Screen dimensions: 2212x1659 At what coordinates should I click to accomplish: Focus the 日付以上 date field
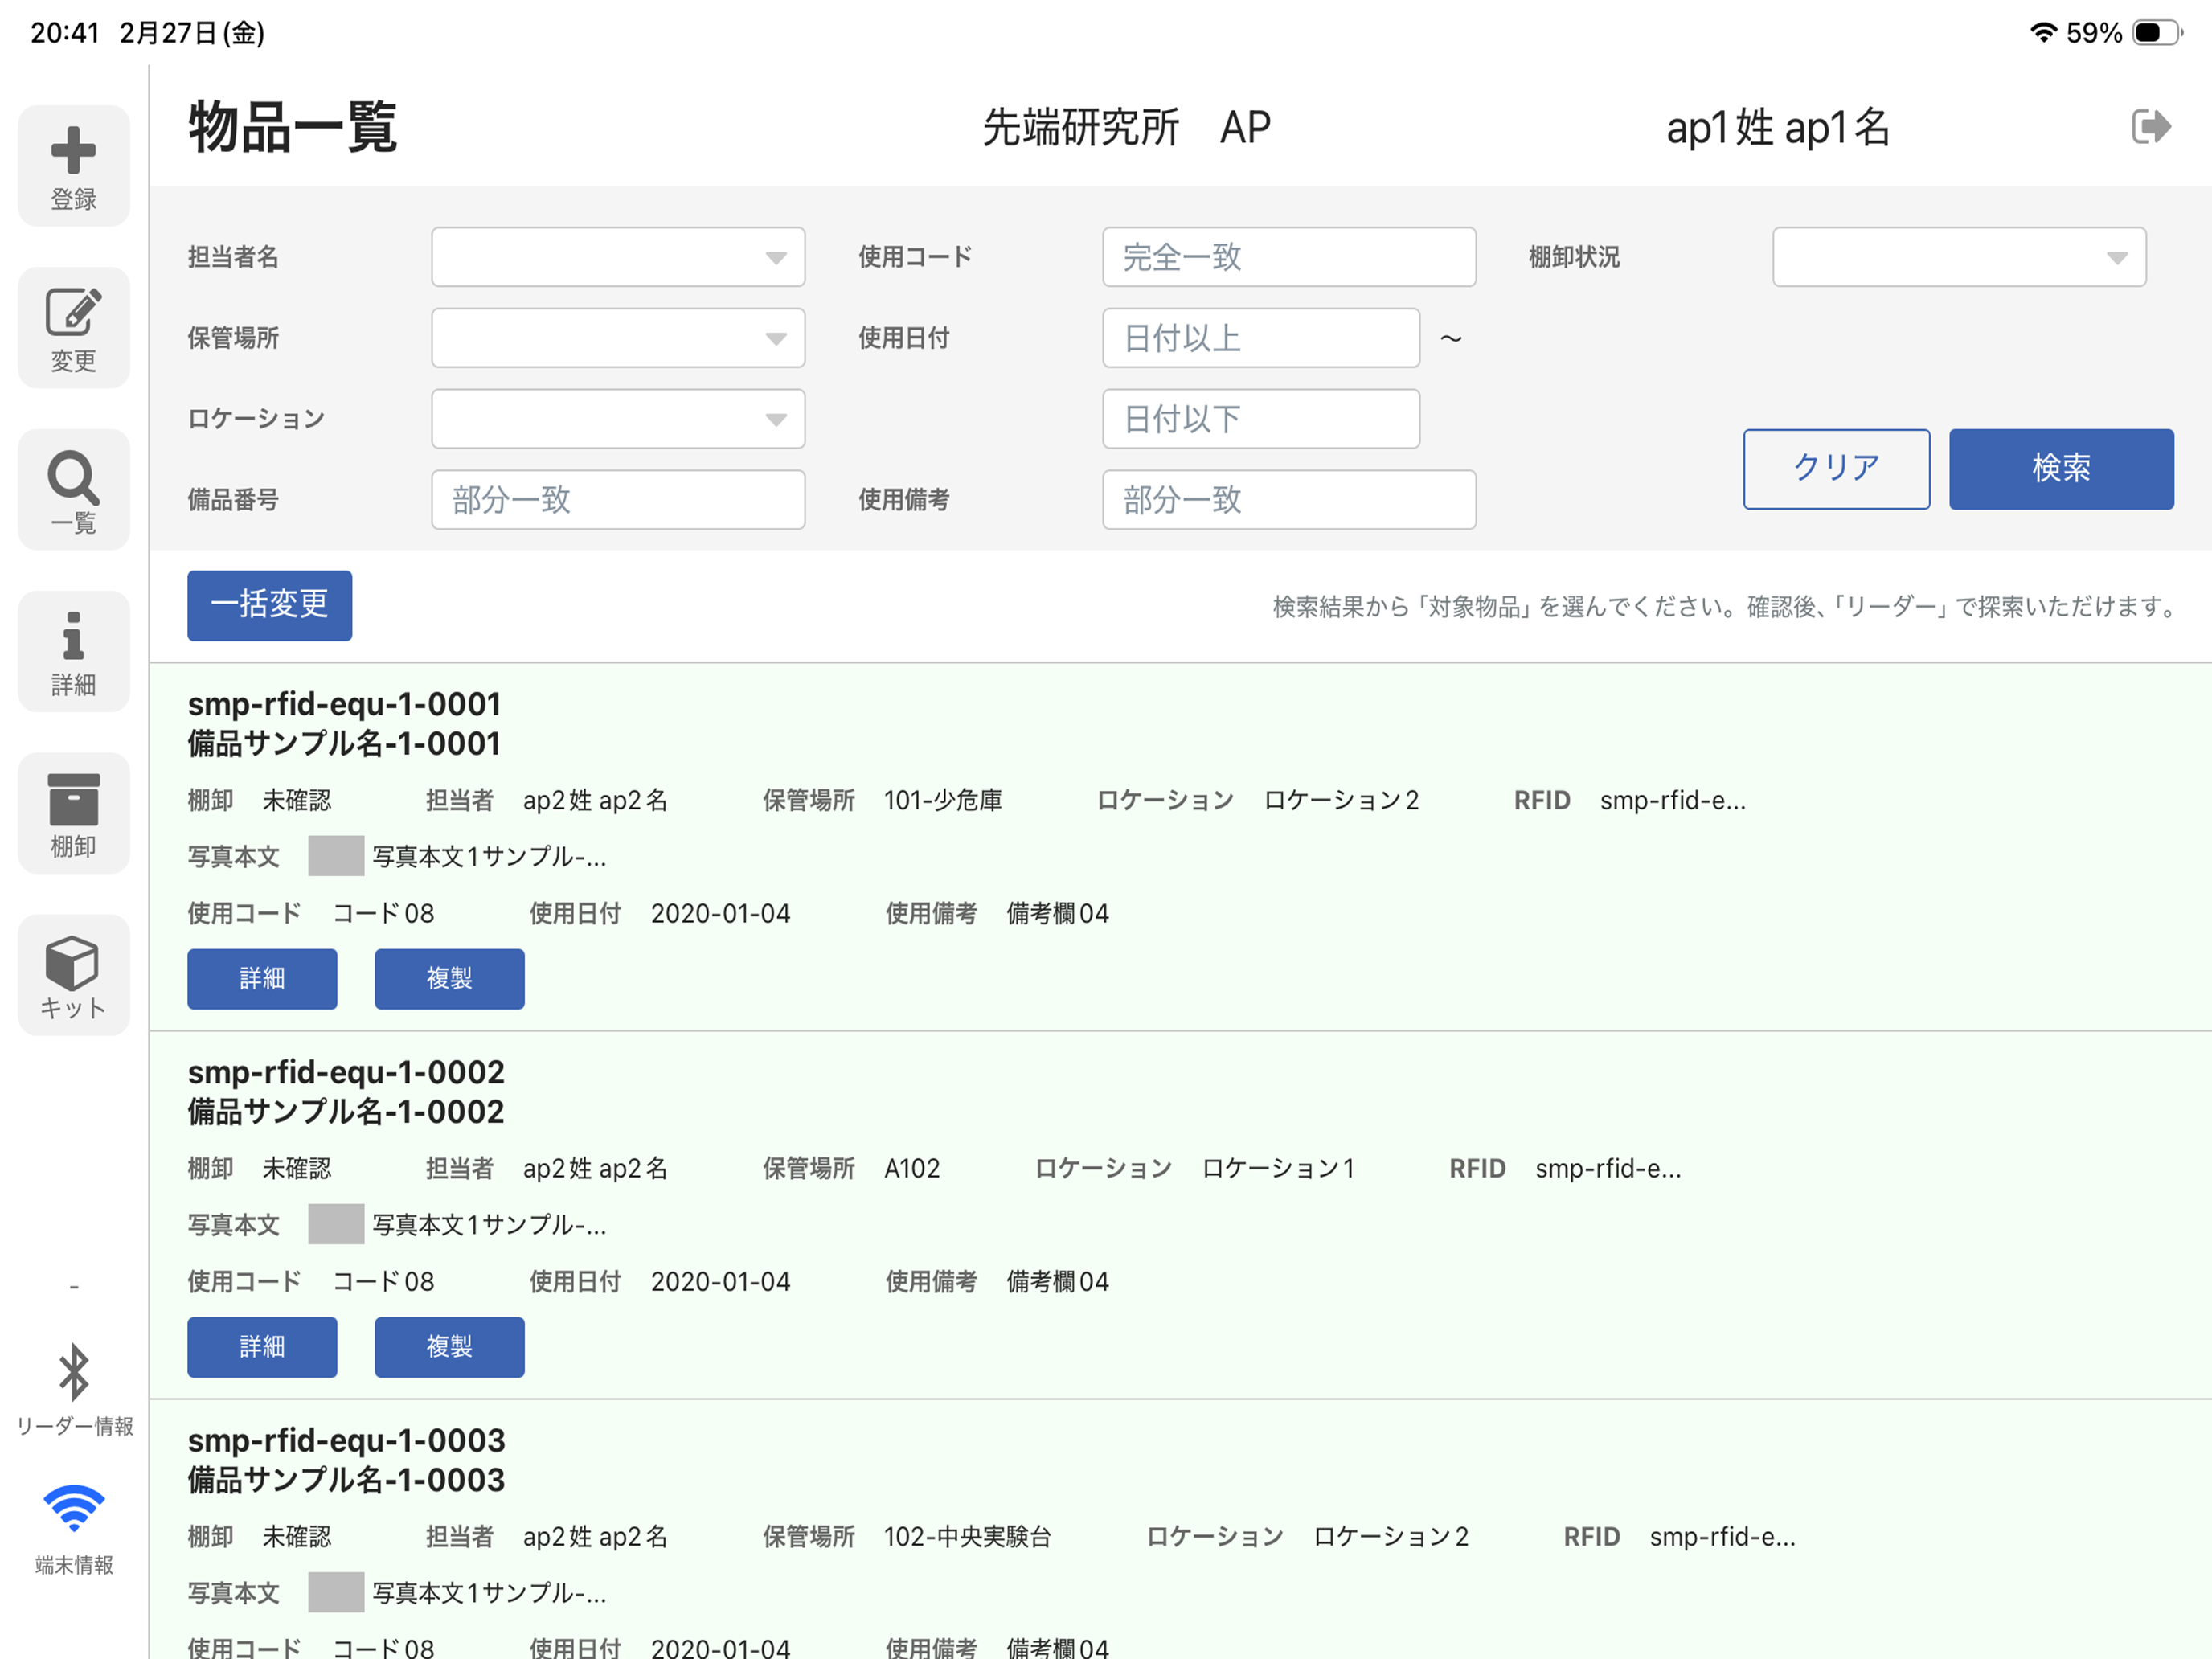coord(1261,338)
